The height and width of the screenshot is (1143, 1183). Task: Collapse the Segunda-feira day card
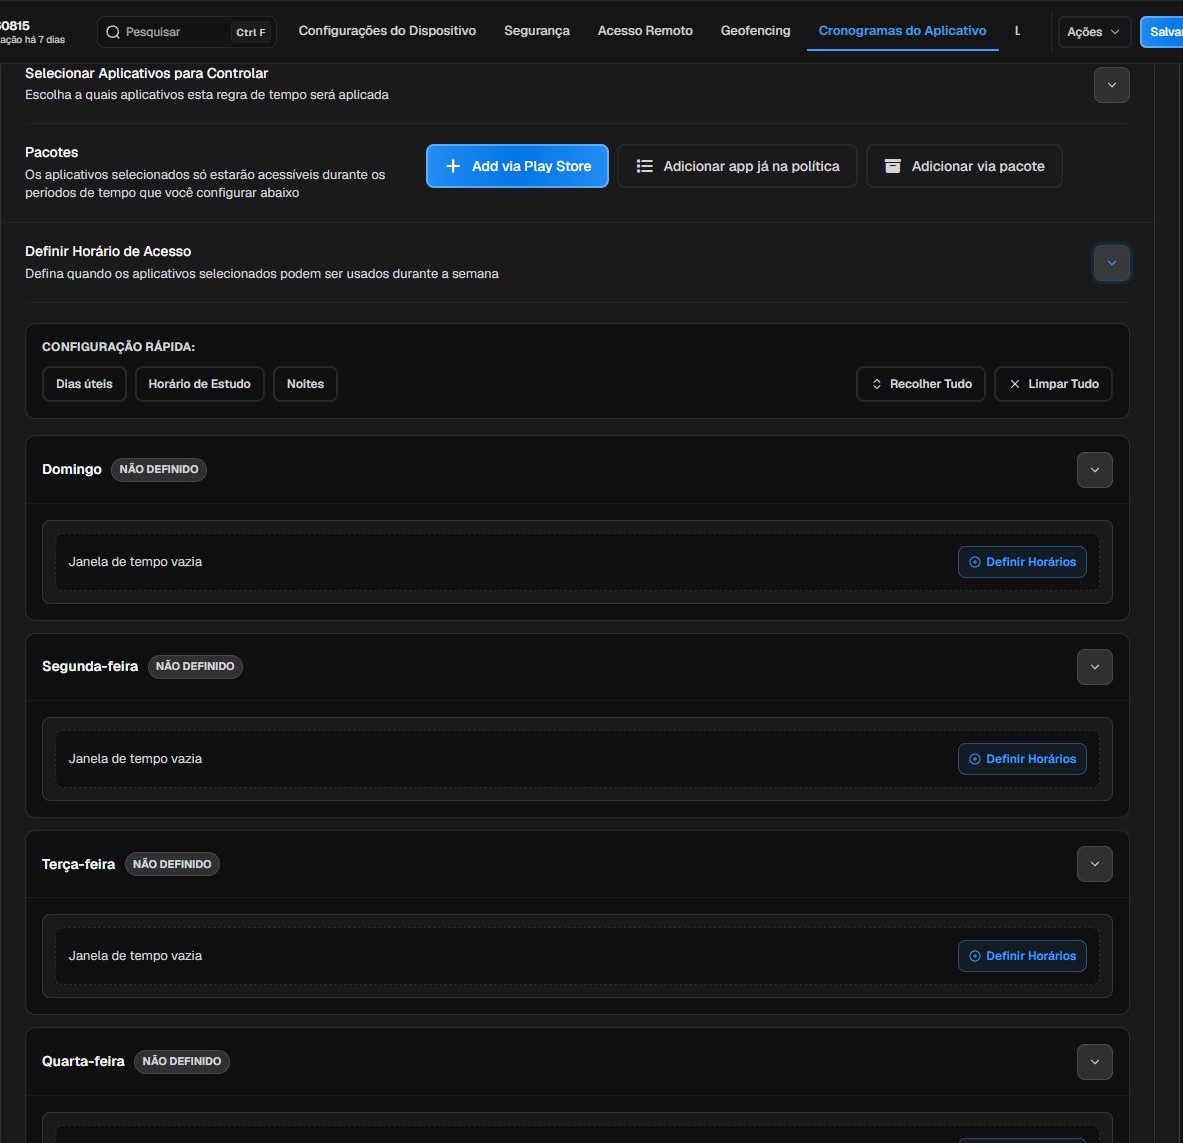click(1095, 667)
